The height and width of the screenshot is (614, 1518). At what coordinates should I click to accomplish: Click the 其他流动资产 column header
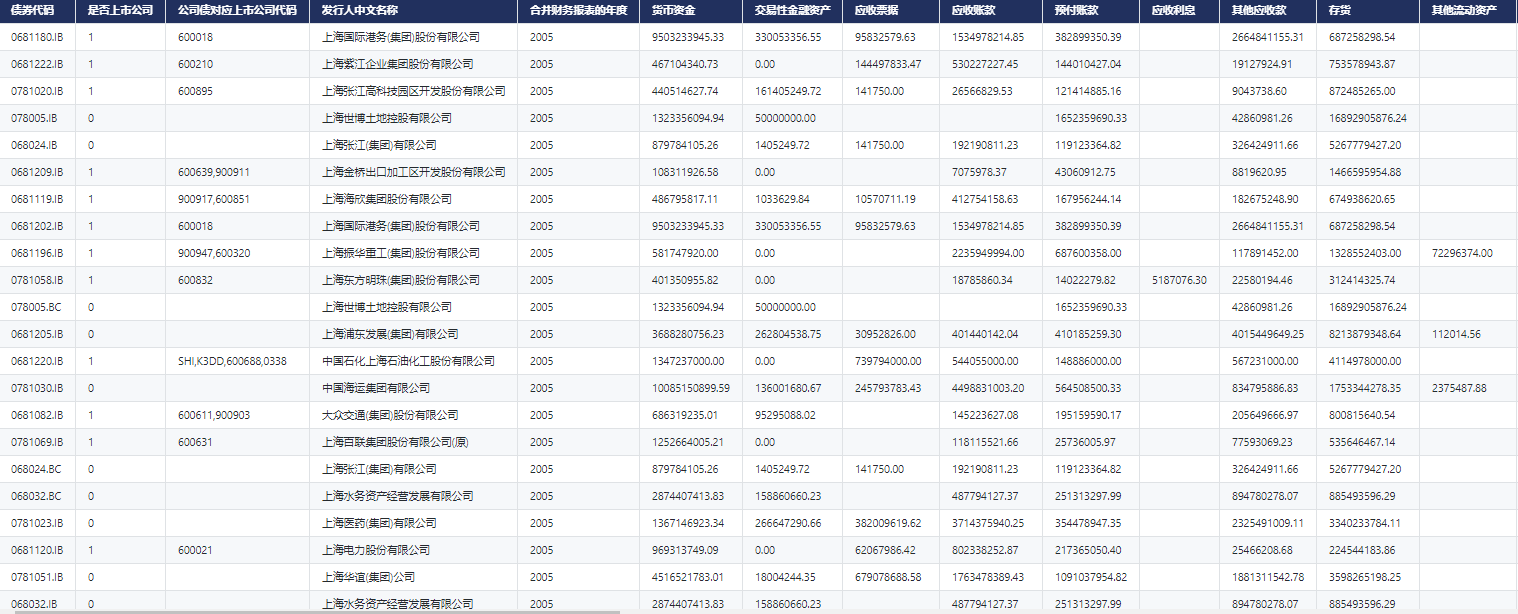click(1464, 10)
